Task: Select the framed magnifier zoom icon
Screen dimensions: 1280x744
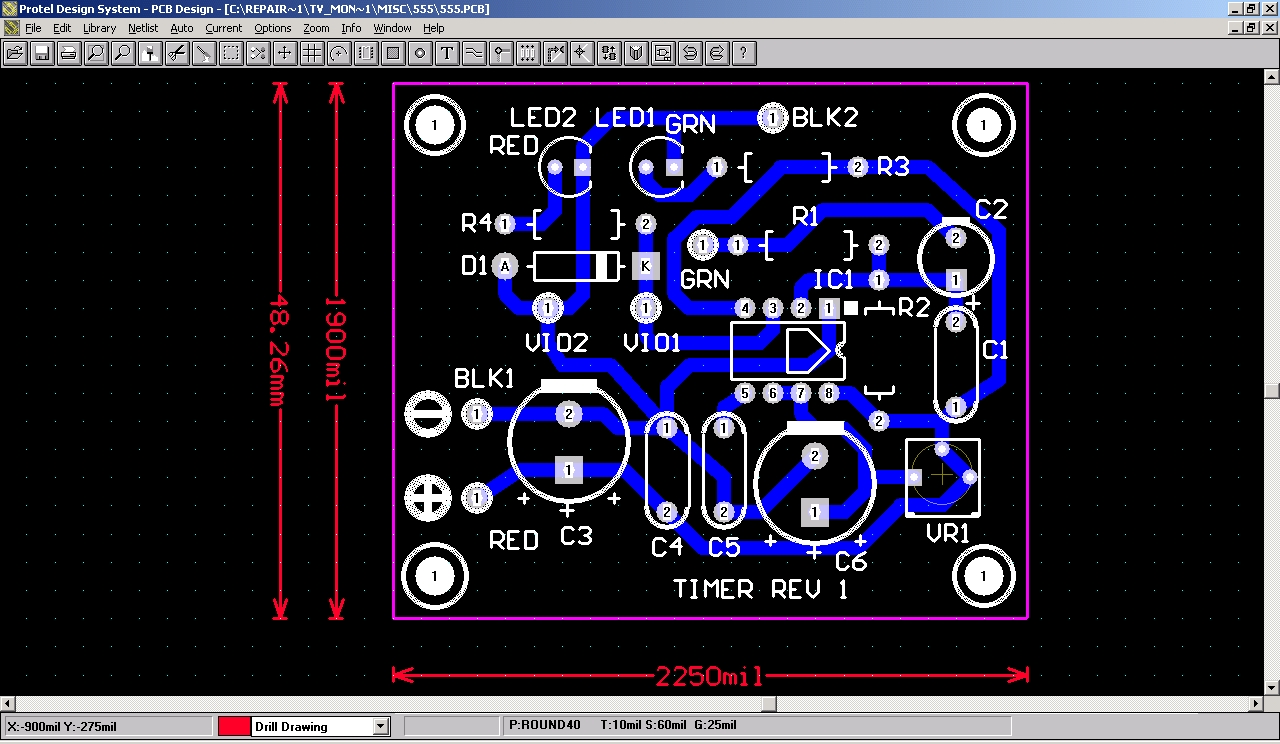Action: pos(95,53)
